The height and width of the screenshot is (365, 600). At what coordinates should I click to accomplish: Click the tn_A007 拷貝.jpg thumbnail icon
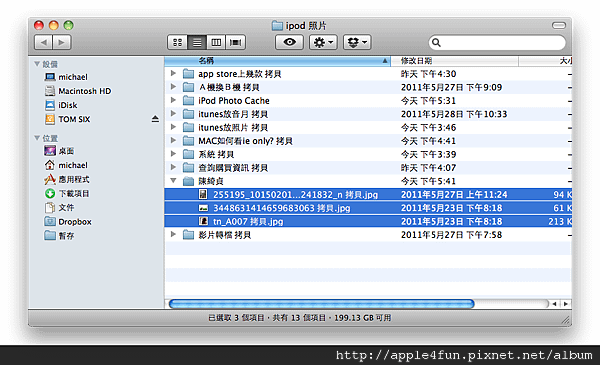pos(203,221)
